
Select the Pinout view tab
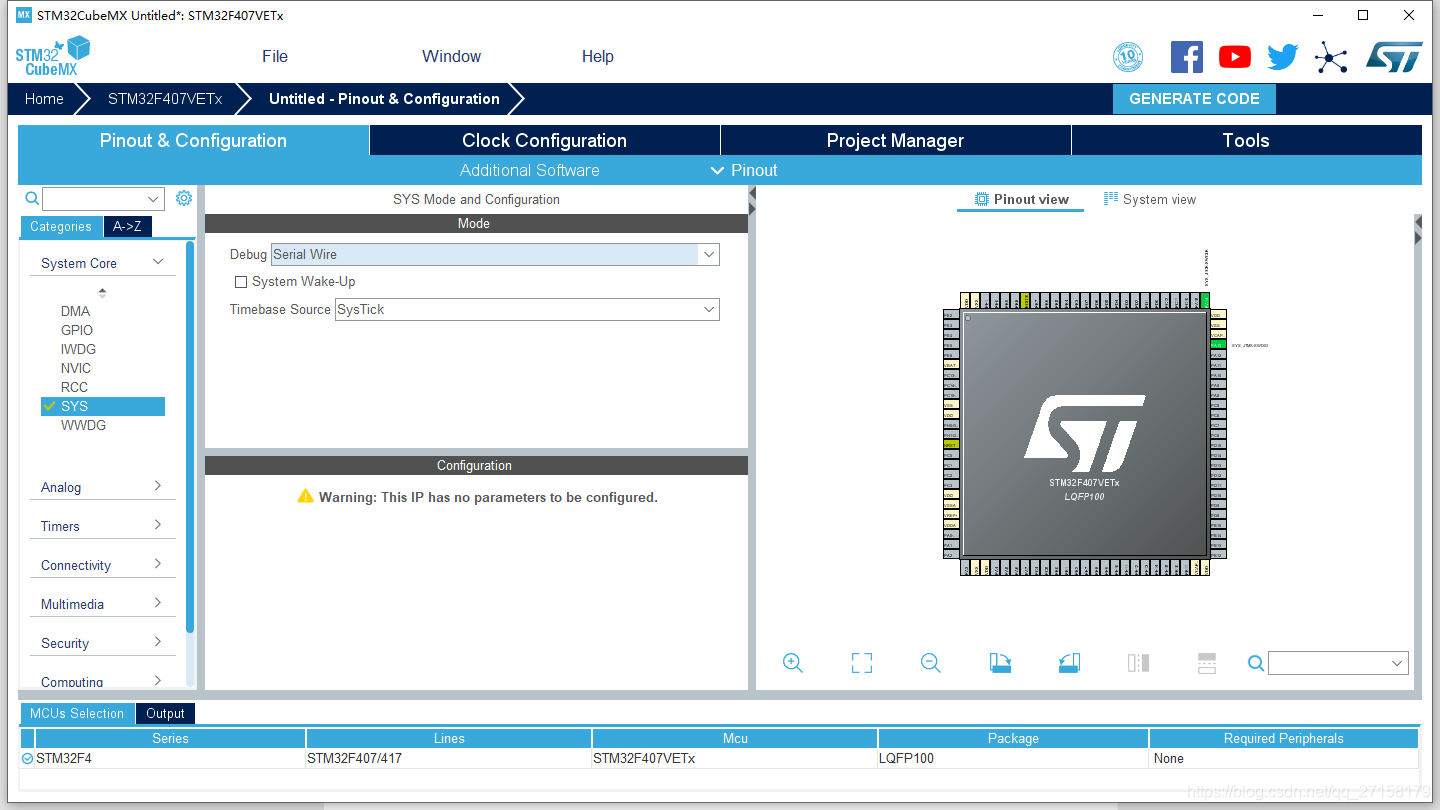pos(1021,199)
